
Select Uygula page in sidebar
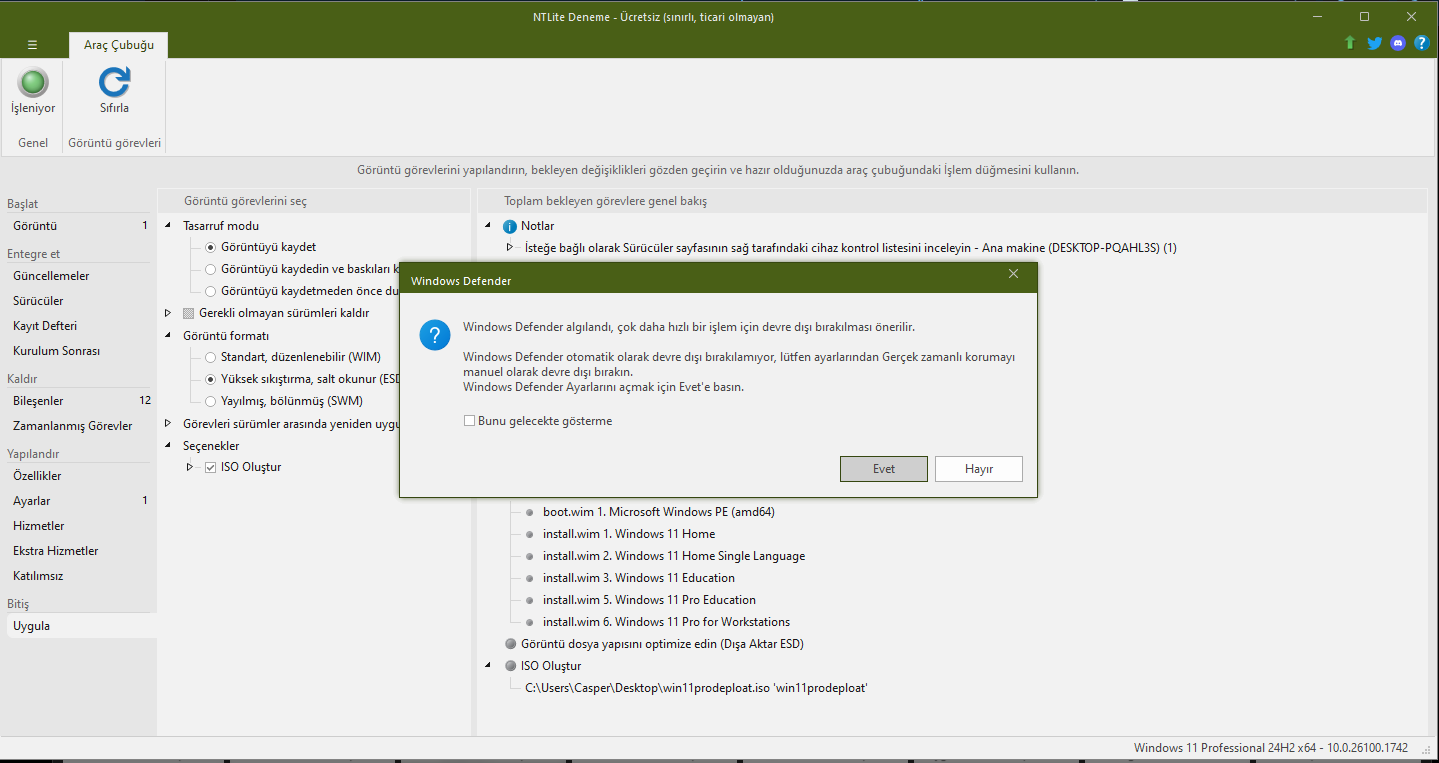[79, 626]
